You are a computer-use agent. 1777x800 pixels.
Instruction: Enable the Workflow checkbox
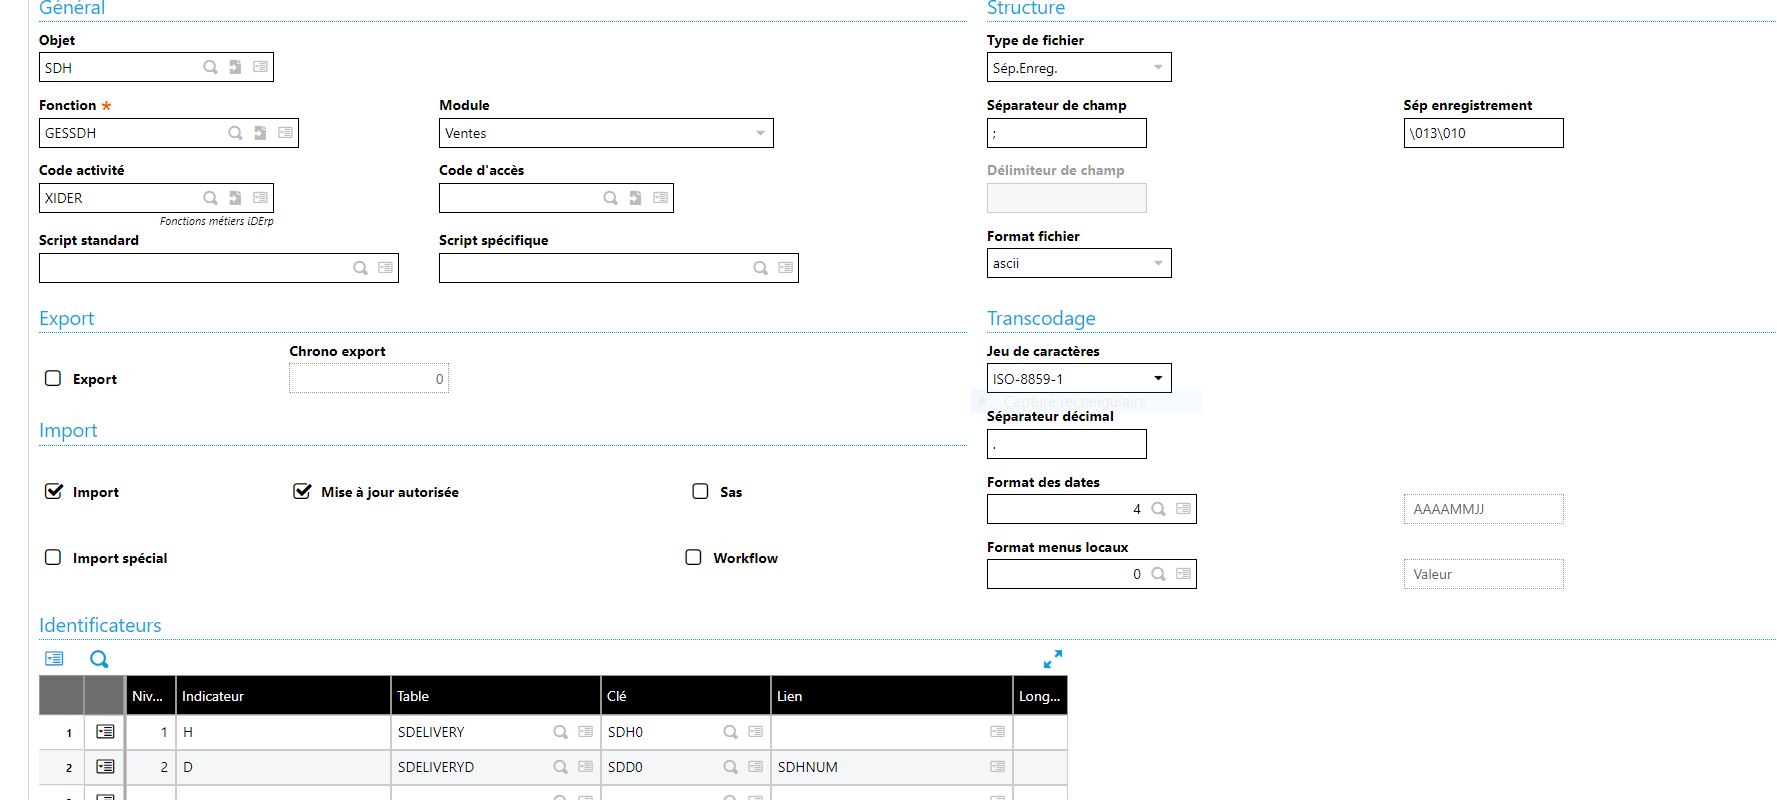click(x=693, y=557)
